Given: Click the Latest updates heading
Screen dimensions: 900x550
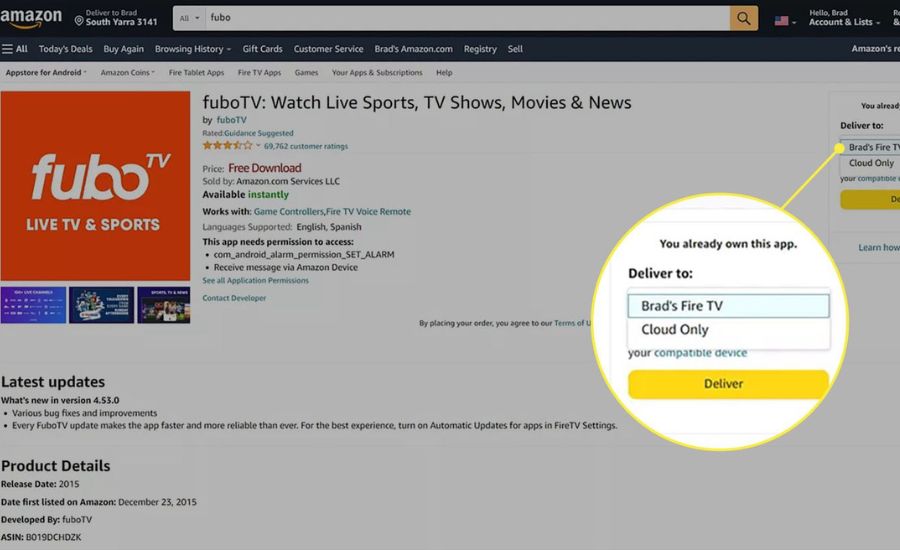Looking at the screenshot, I should [53, 382].
